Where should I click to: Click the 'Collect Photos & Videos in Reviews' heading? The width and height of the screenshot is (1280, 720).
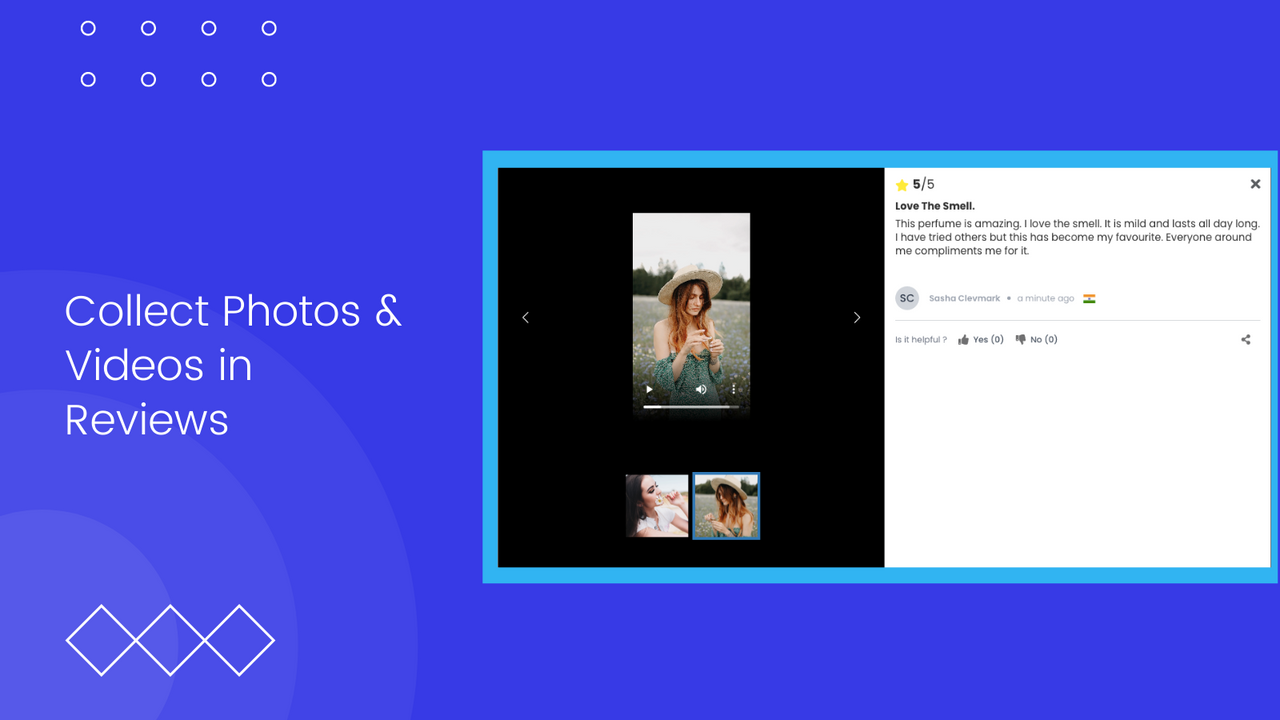(x=233, y=365)
